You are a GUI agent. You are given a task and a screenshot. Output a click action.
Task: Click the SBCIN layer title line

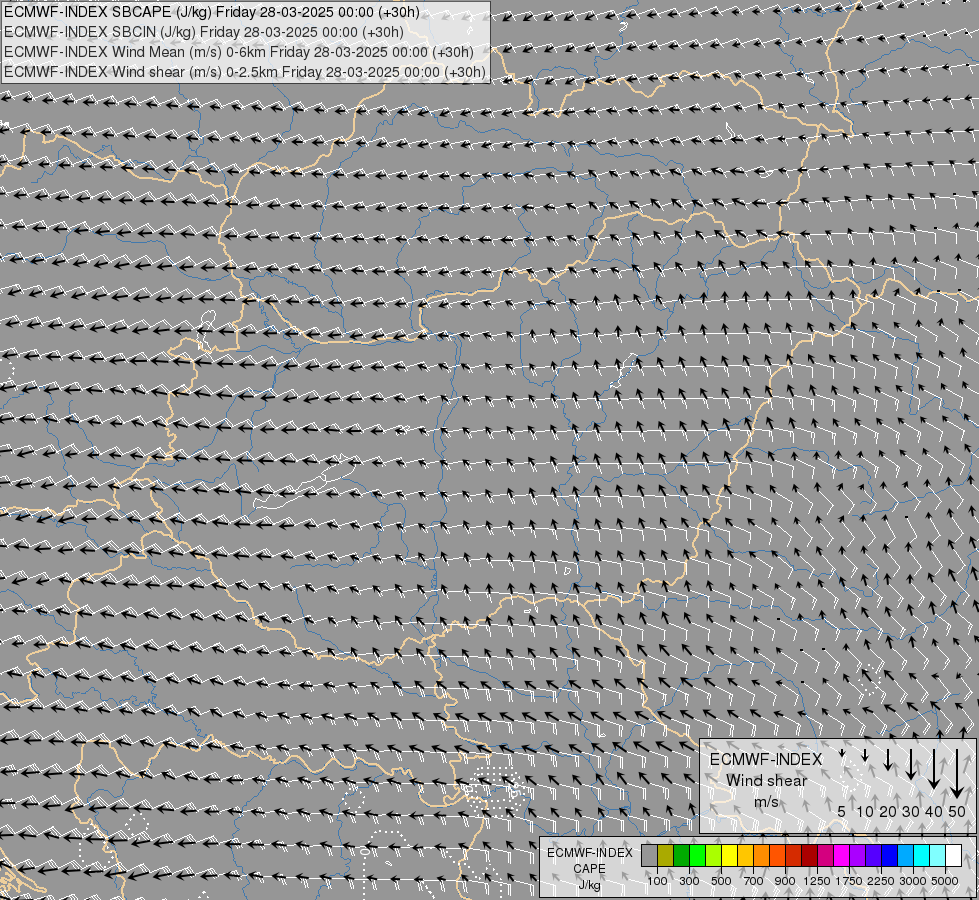(204, 32)
